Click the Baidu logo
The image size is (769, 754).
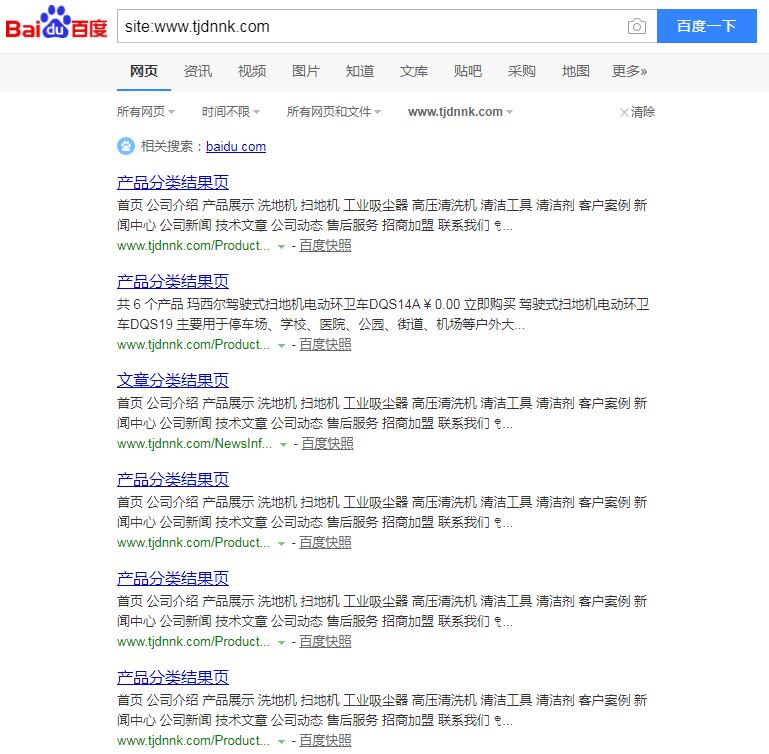click(x=56, y=22)
